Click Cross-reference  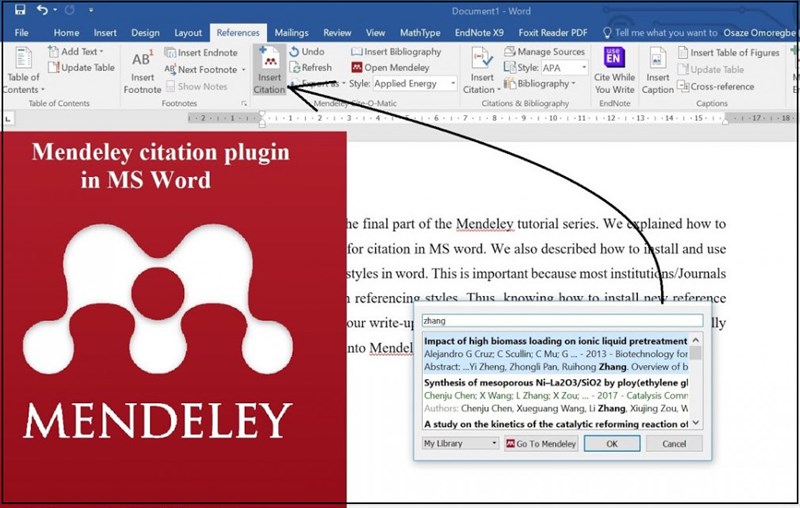point(715,87)
